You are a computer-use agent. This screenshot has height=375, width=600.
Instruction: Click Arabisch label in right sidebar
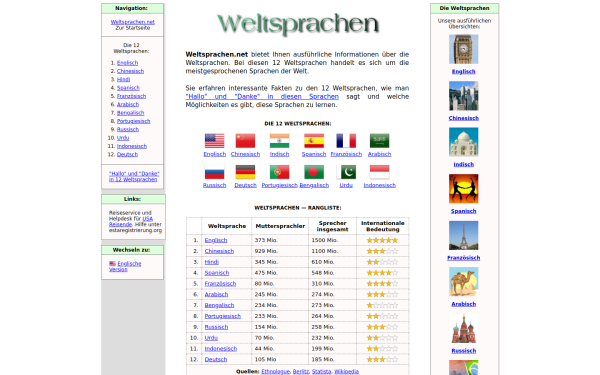(463, 304)
